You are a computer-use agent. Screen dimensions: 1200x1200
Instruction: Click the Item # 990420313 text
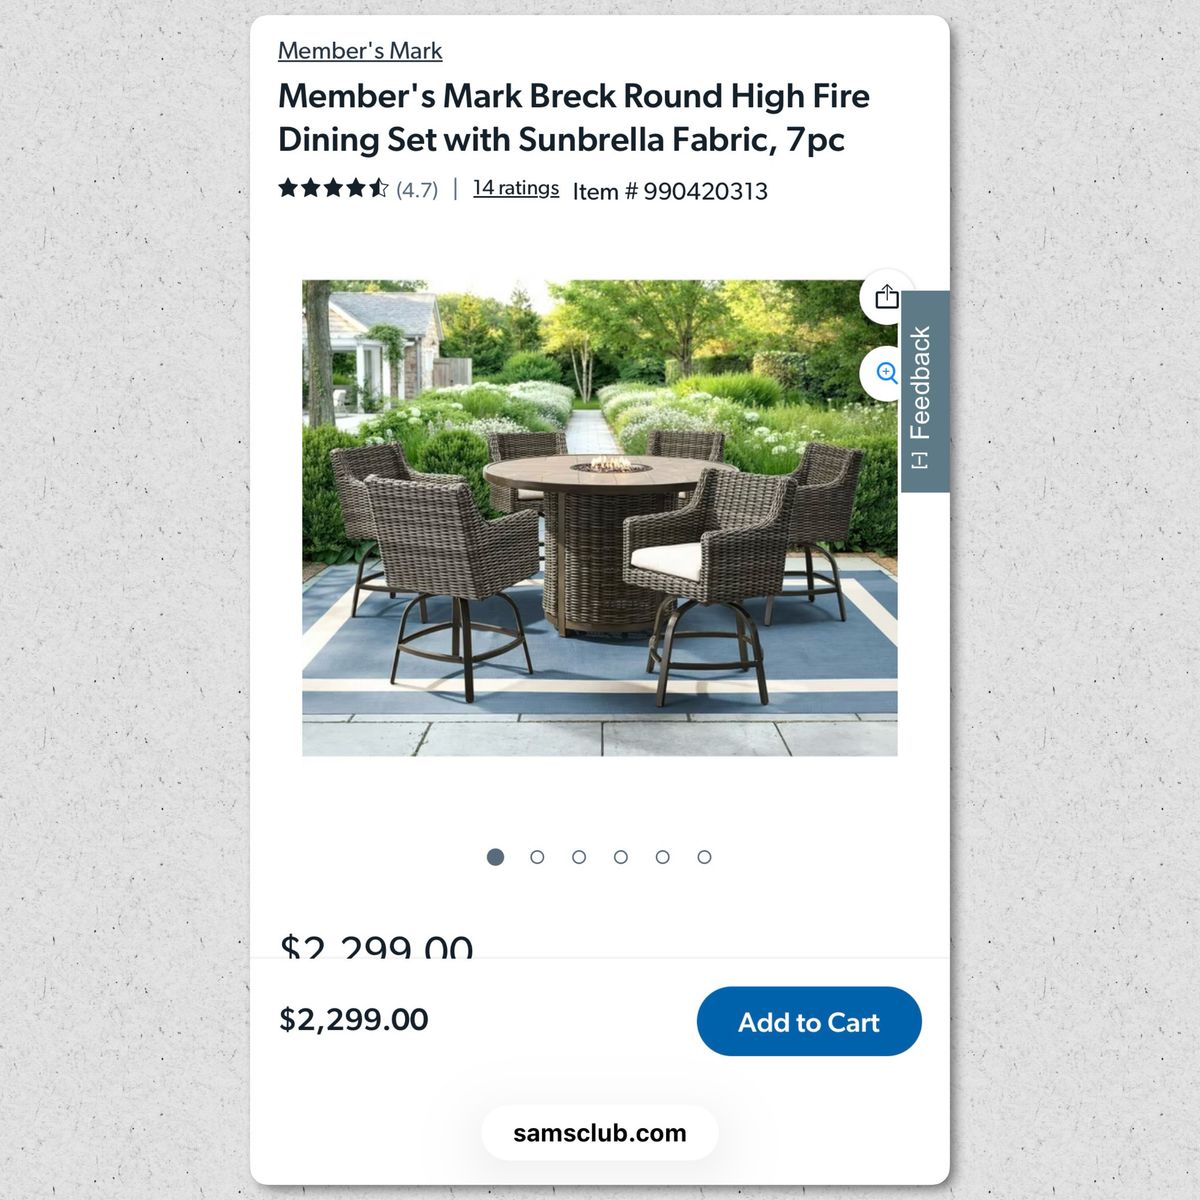tap(670, 191)
